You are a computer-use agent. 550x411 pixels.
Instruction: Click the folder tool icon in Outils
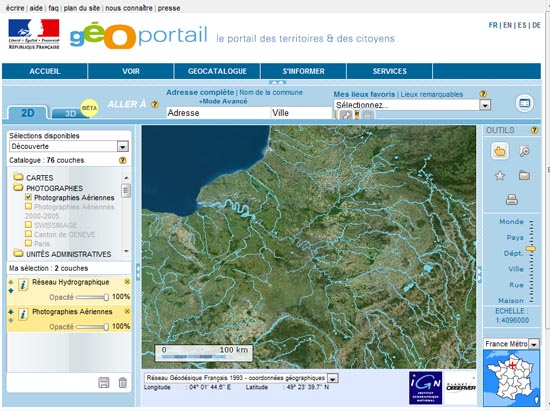[524, 175]
